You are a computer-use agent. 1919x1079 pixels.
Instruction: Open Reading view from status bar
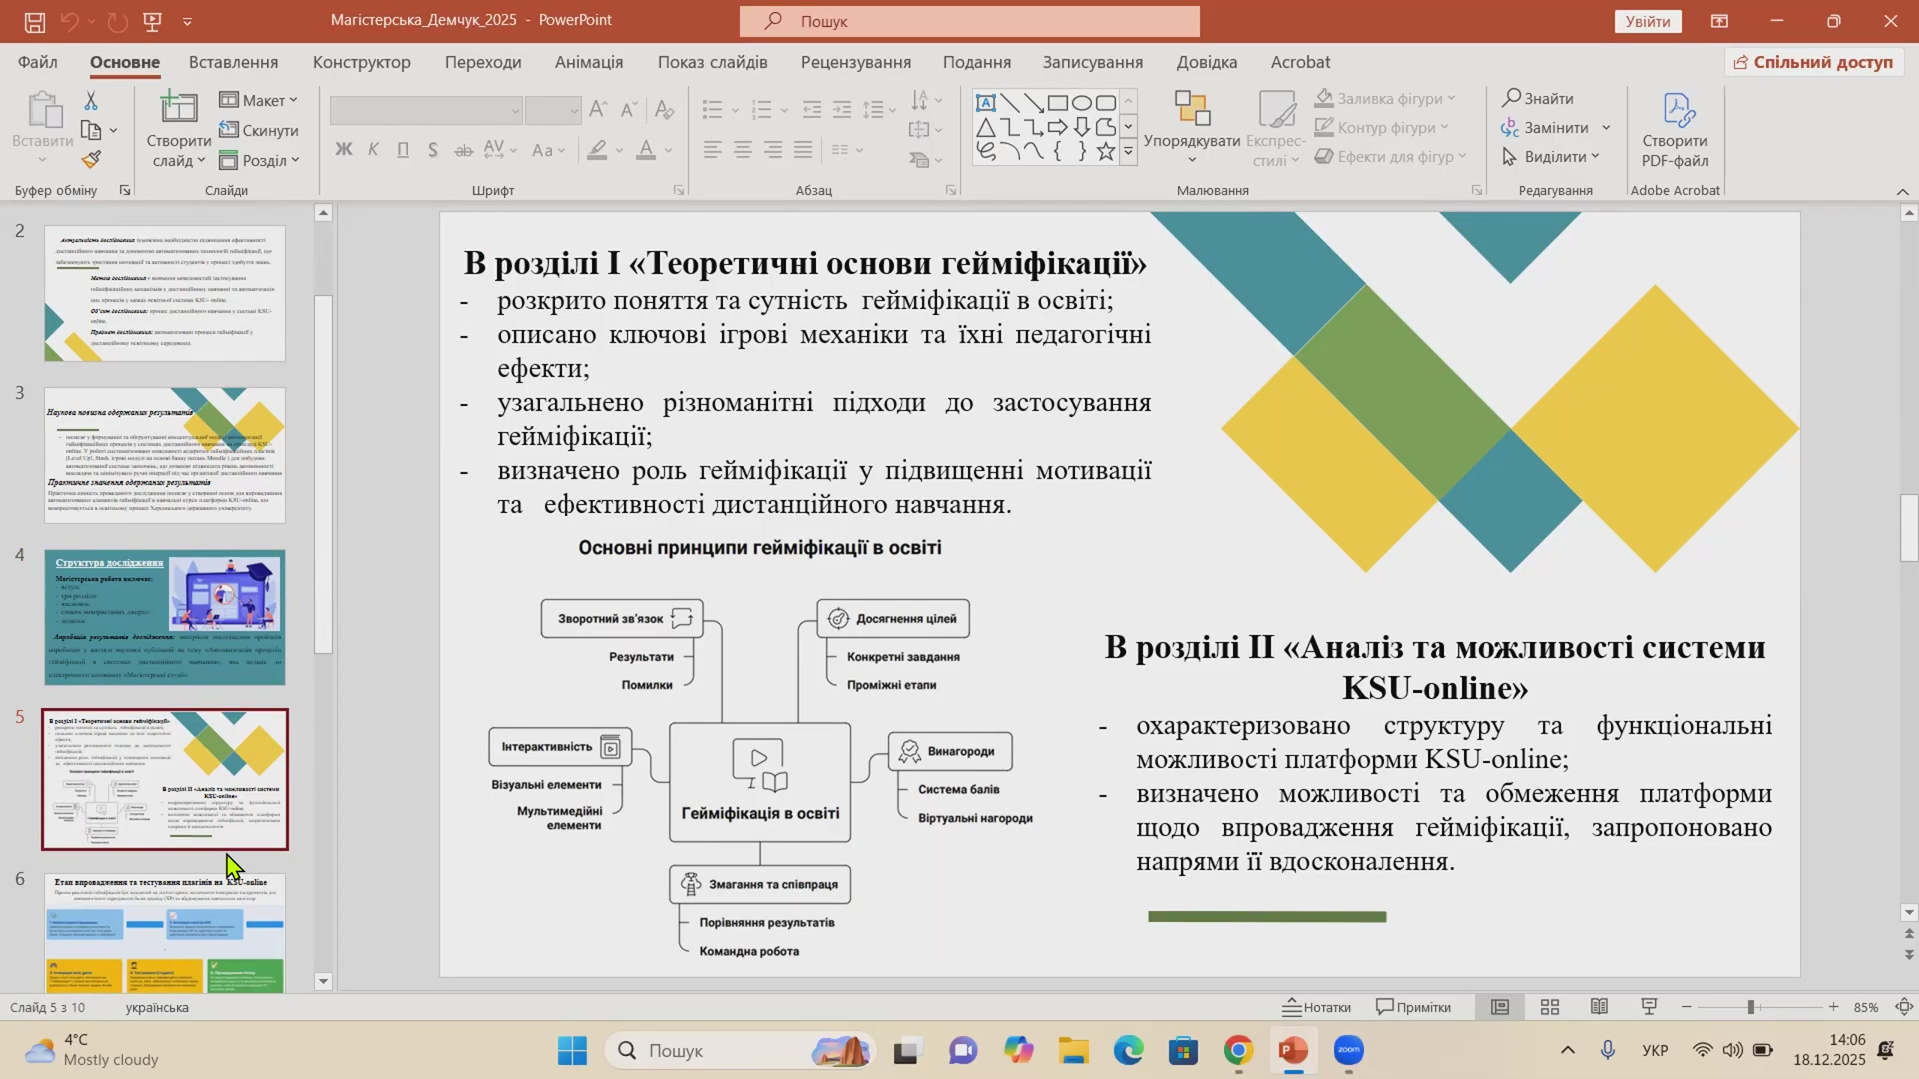(x=1599, y=1007)
